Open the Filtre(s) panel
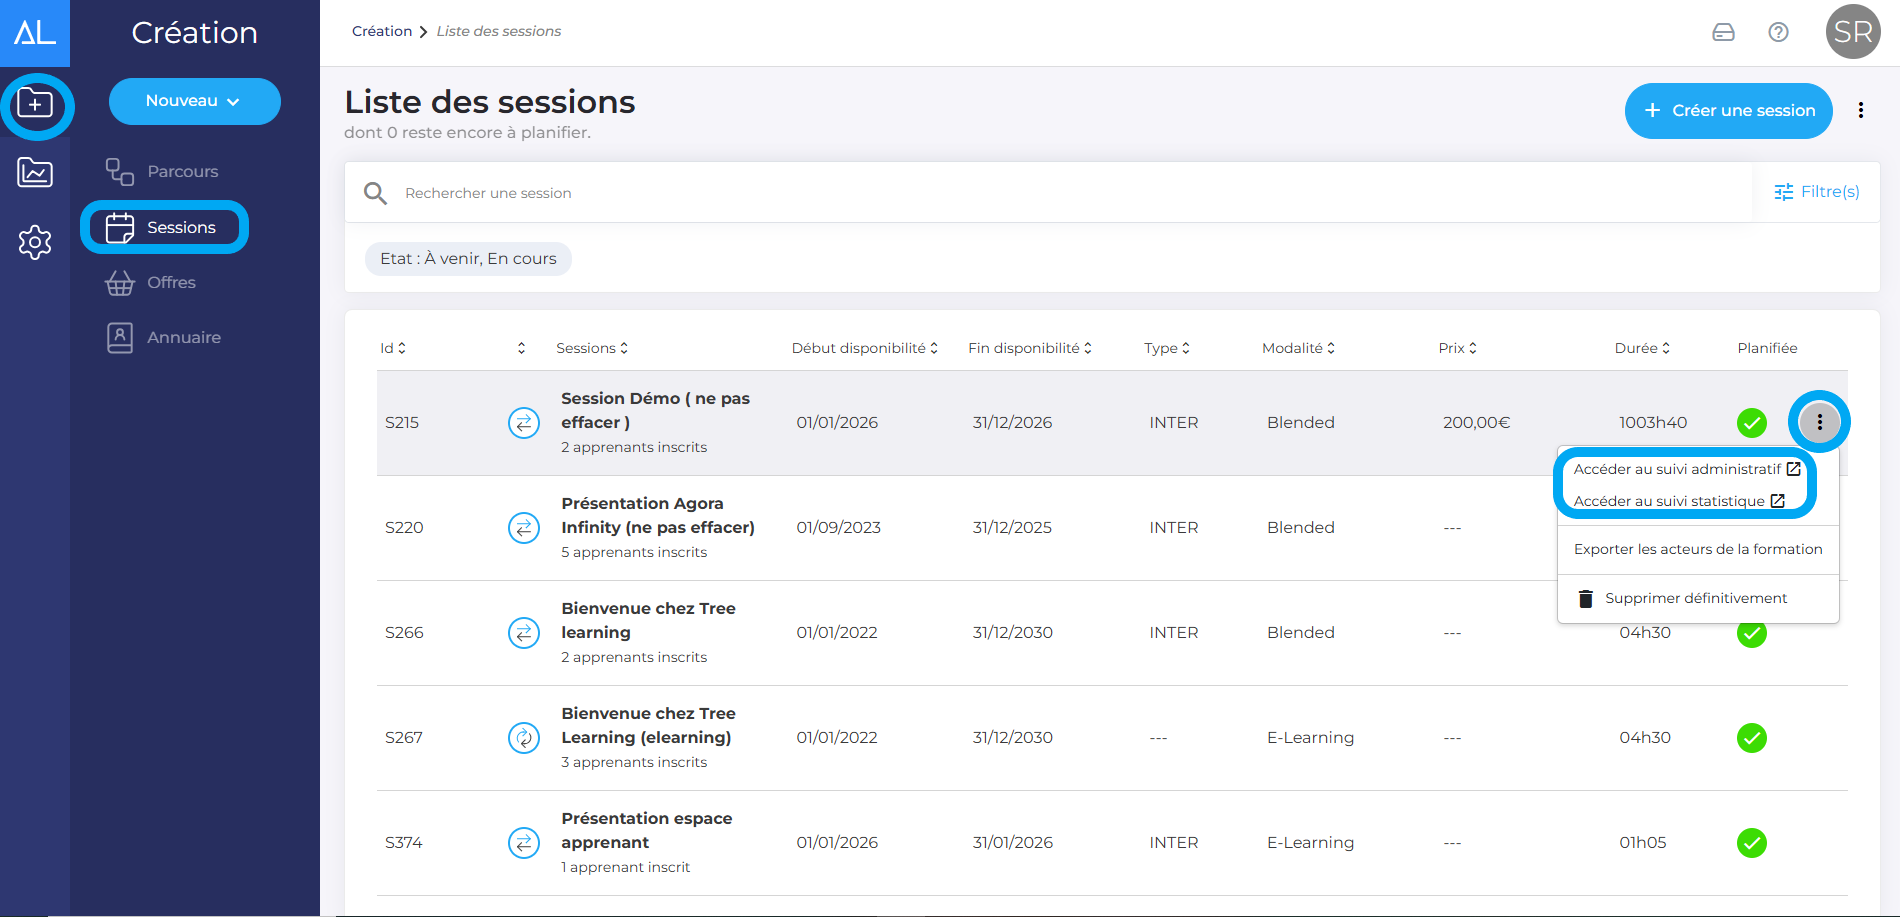 (1816, 192)
